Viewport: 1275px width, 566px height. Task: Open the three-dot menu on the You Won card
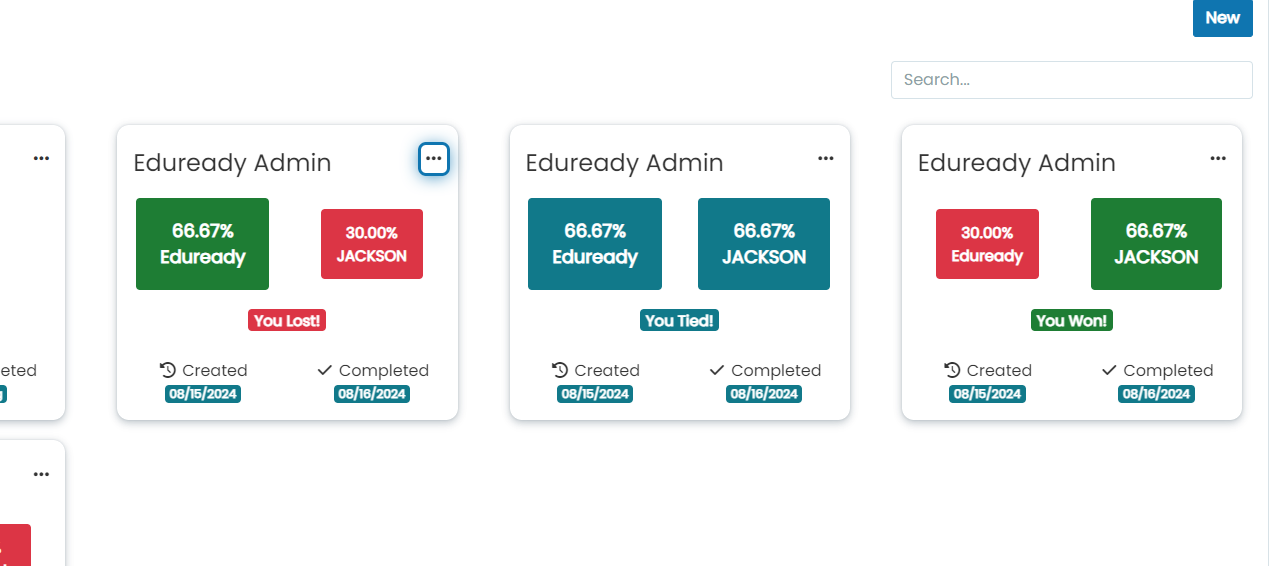pyautogui.click(x=1217, y=158)
